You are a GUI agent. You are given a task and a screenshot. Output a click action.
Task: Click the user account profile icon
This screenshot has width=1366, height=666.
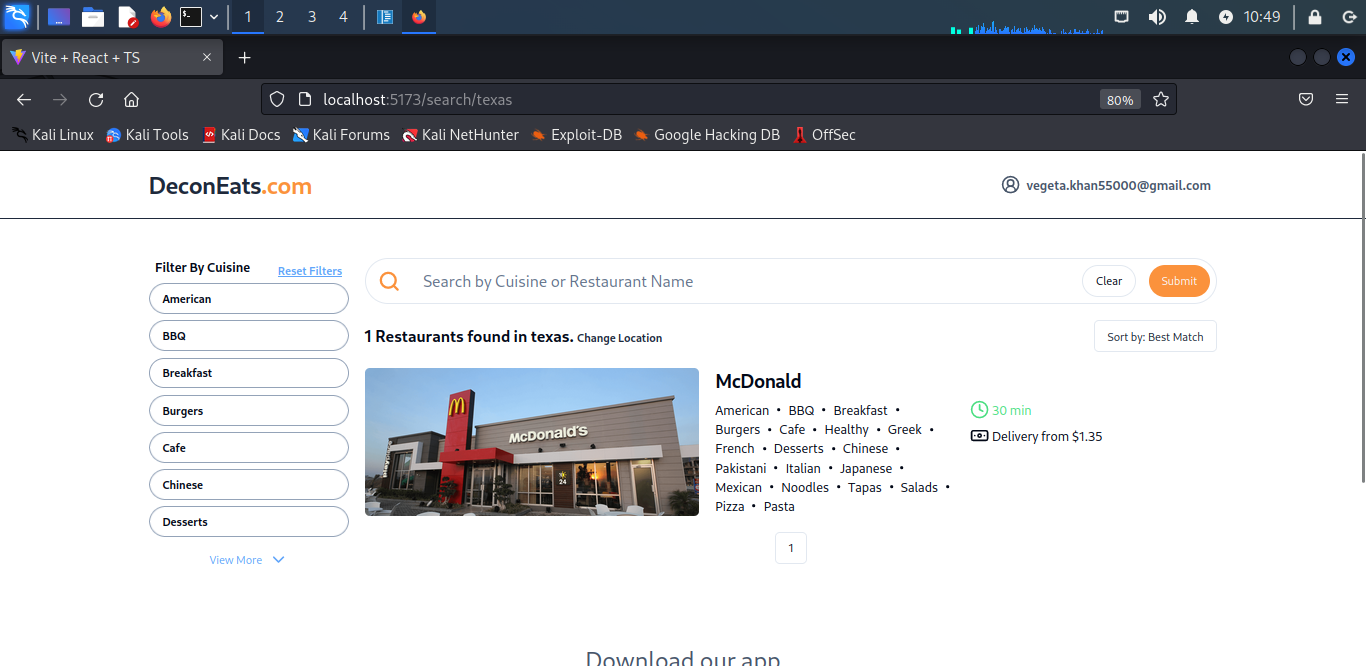(1009, 184)
